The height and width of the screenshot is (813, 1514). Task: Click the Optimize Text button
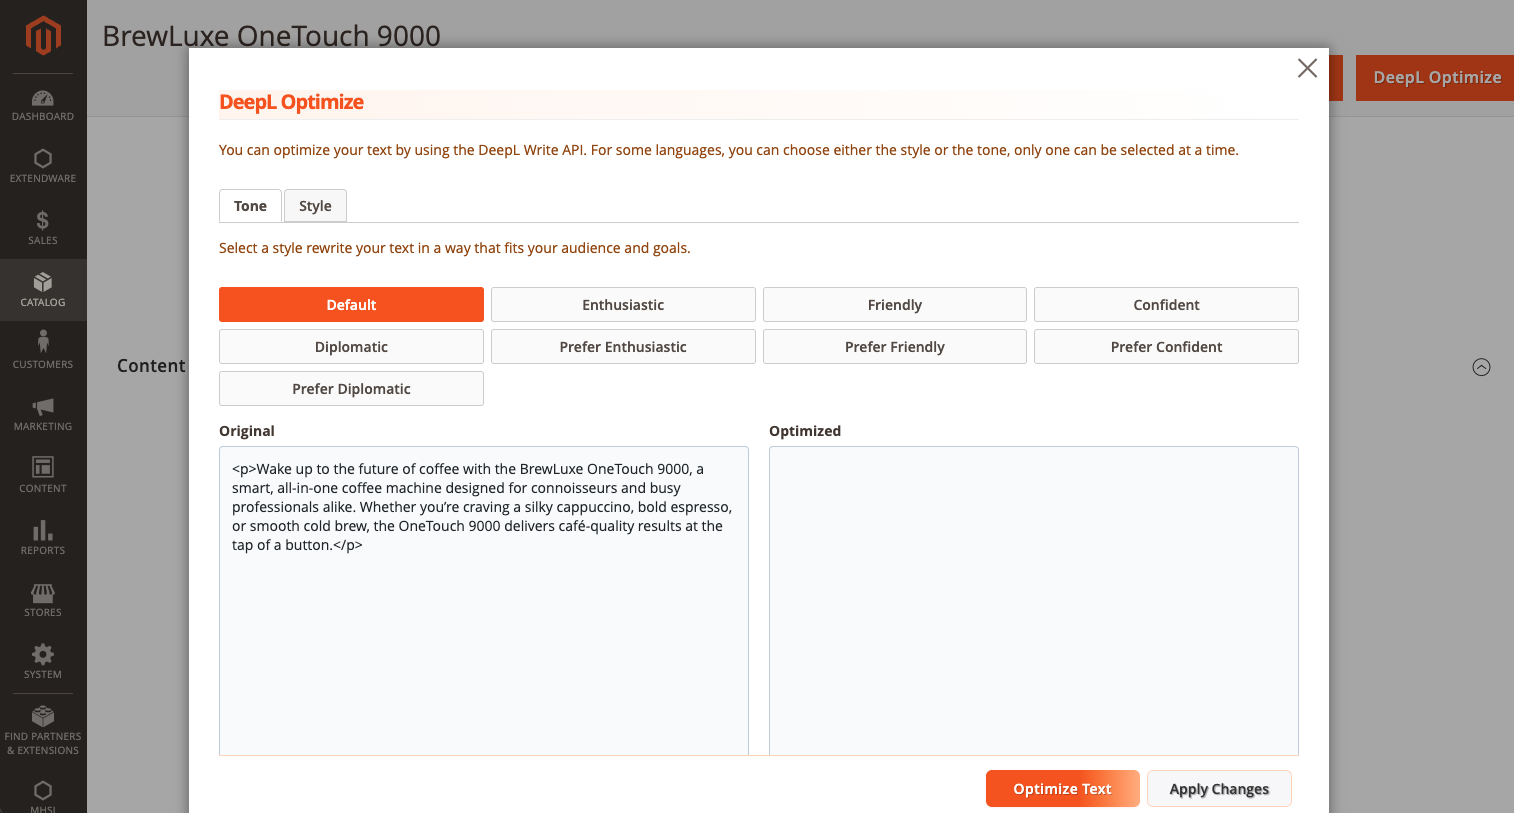click(1062, 789)
